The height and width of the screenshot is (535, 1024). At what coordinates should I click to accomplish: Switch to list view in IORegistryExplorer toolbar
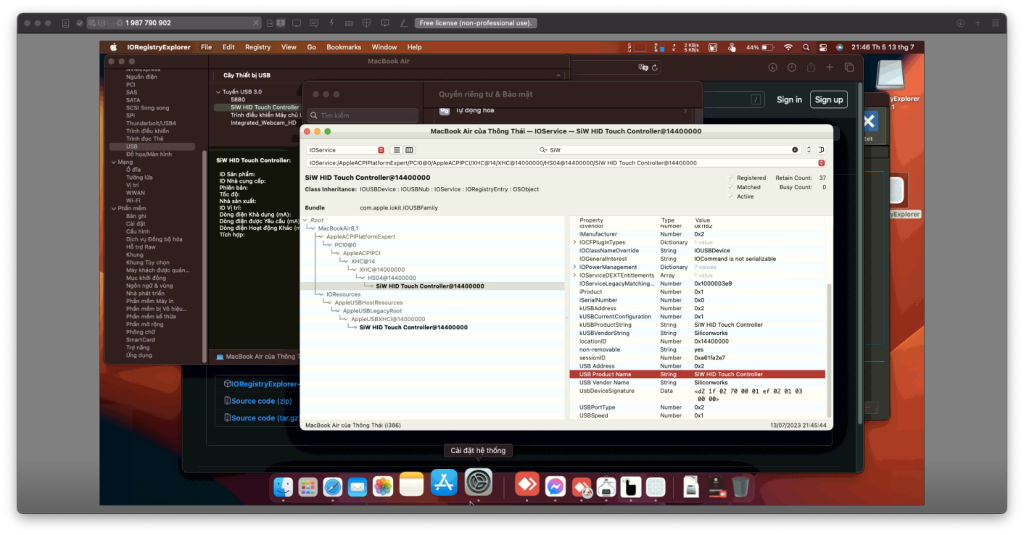396,150
